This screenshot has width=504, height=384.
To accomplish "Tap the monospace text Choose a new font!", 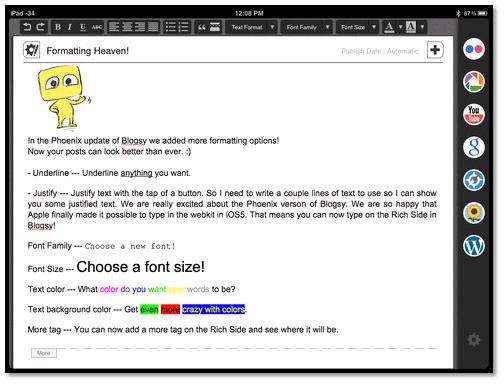I will coord(130,246).
